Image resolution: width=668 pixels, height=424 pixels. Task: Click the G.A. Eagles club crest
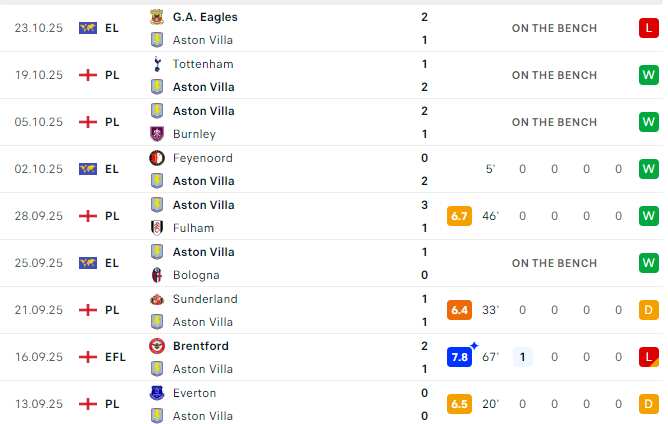point(156,17)
